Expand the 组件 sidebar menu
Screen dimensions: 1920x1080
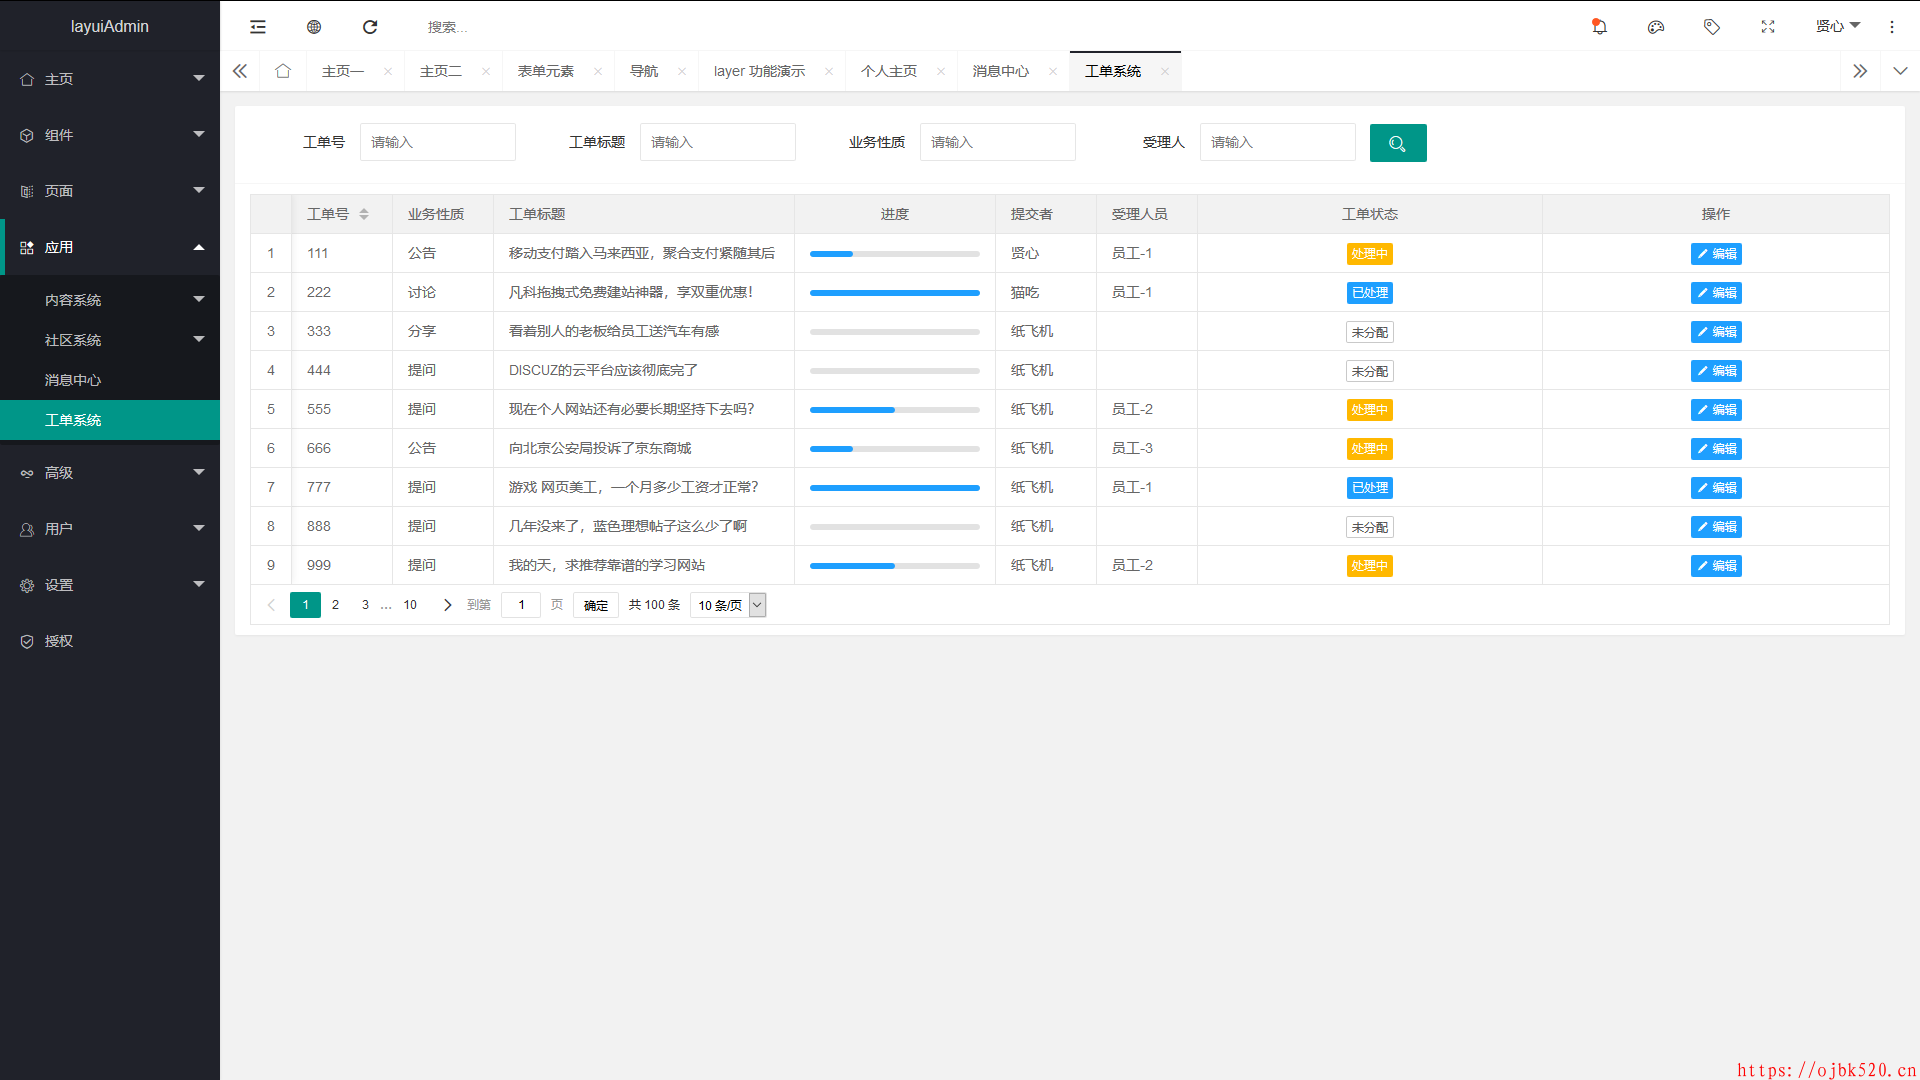click(110, 135)
